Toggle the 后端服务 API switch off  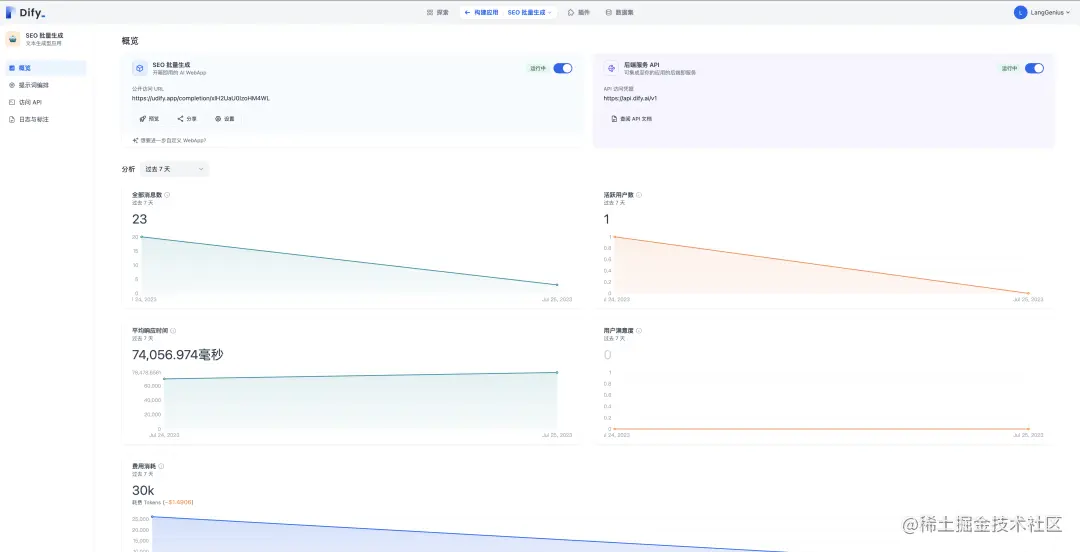tap(1034, 68)
